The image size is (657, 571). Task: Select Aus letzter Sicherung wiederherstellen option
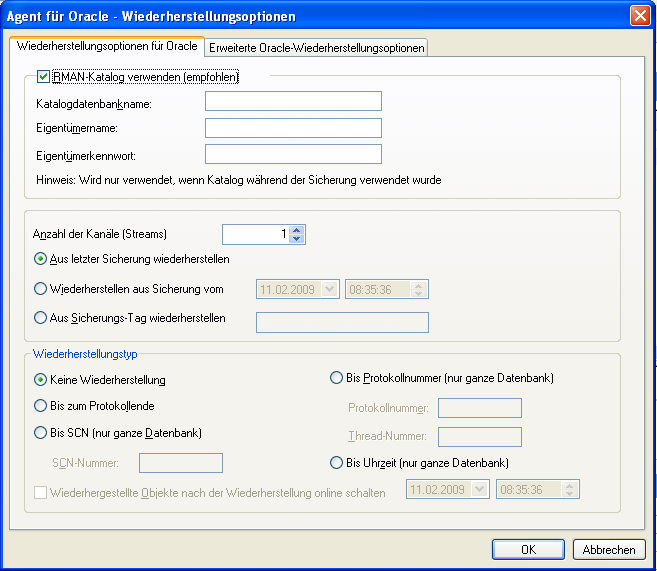(x=41, y=259)
